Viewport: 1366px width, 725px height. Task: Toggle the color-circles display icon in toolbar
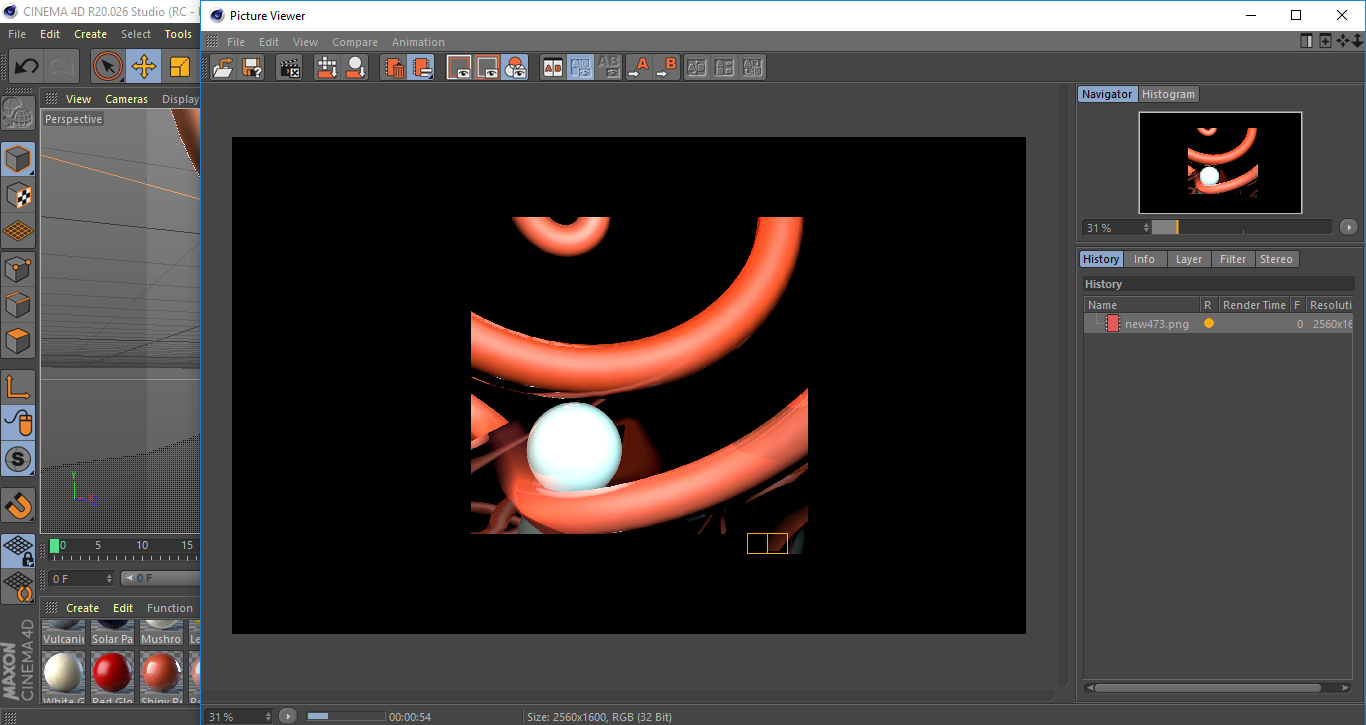(515, 68)
